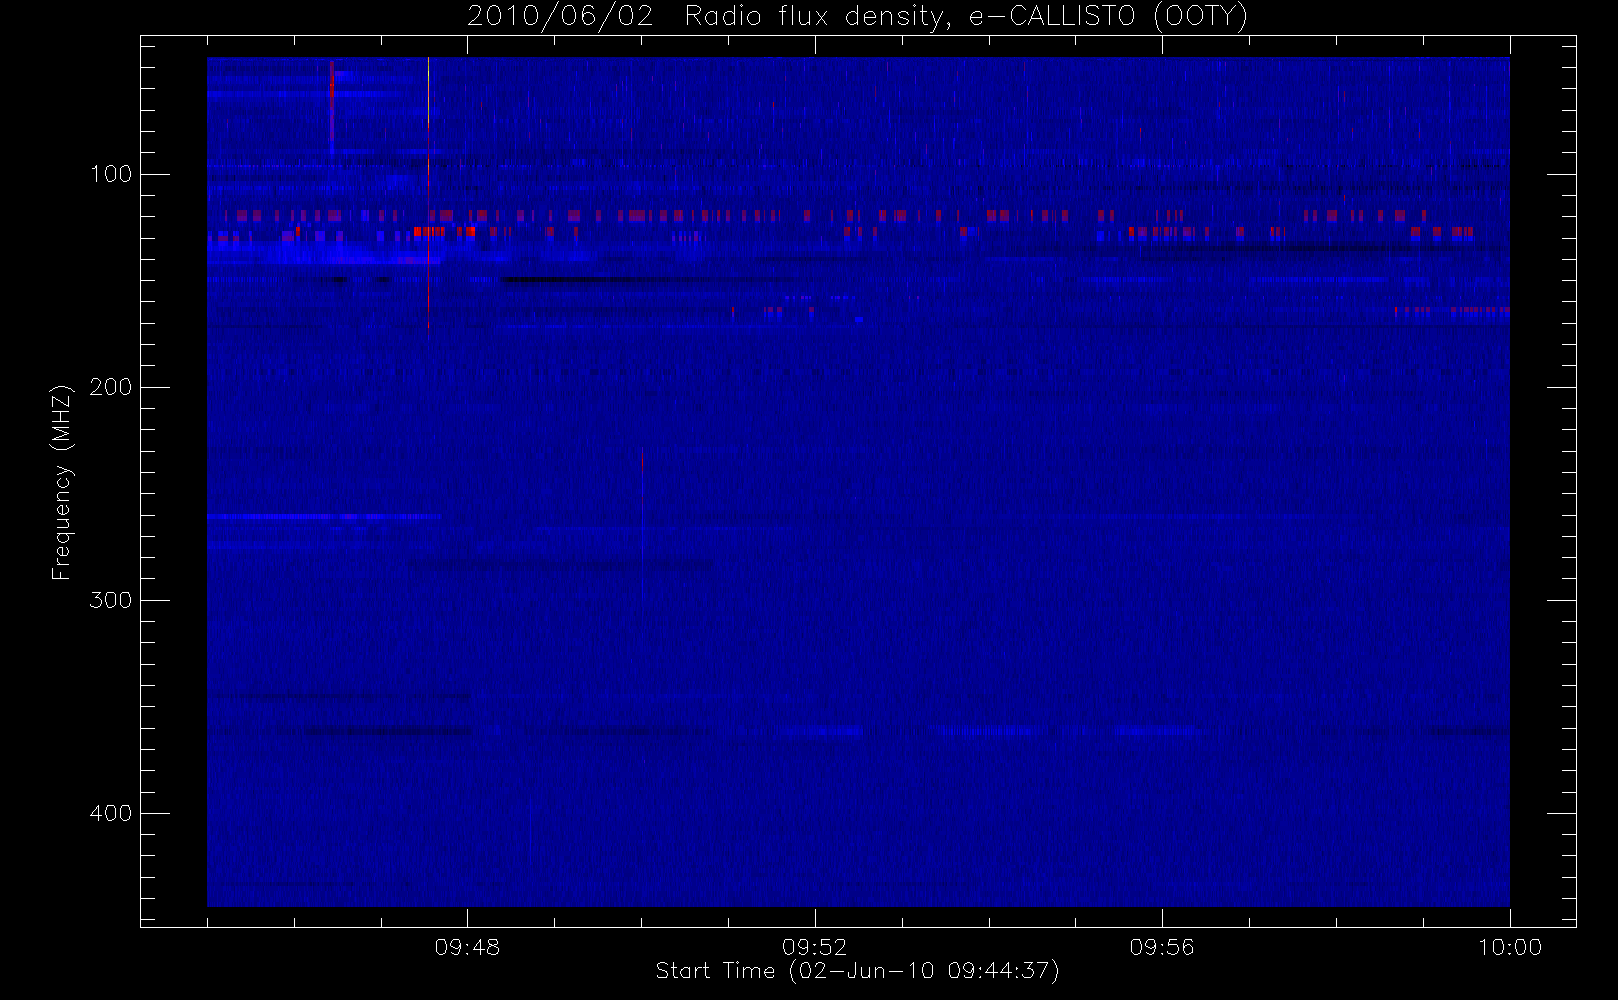Viewport: 1618px width, 1000px height.
Task: Click the plot title "2010/06/02 Radio flux density, e-CALLISTO (OOTY)"
Action: click(x=858, y=17)
